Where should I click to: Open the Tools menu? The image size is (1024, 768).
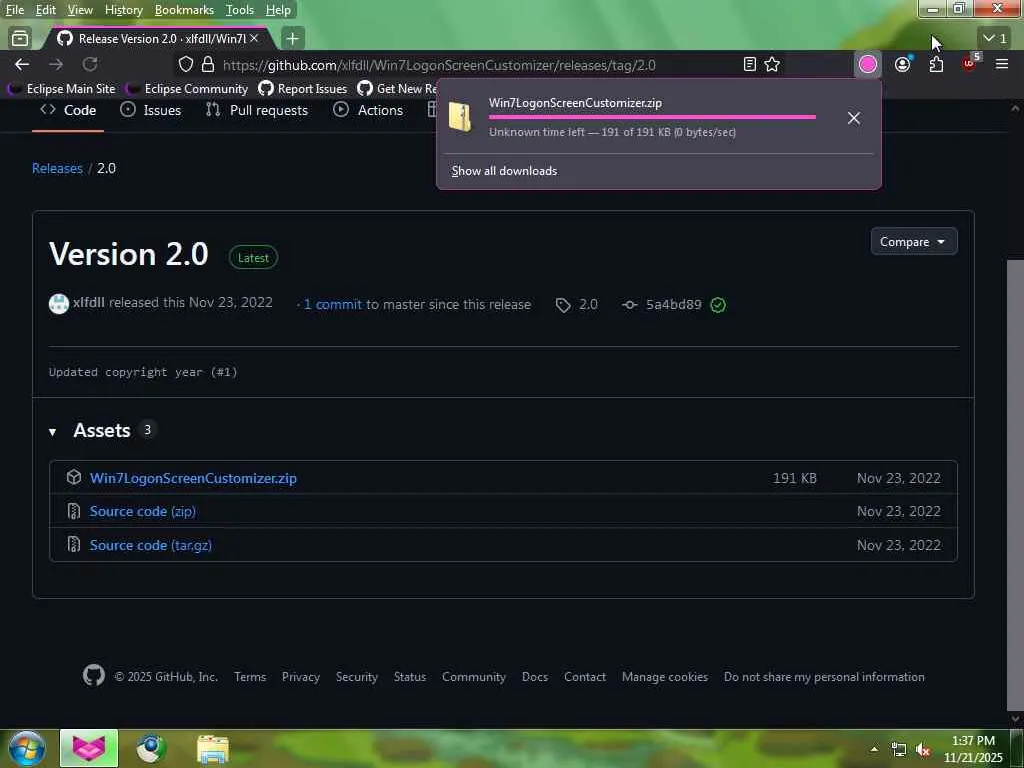pos(240,10)
